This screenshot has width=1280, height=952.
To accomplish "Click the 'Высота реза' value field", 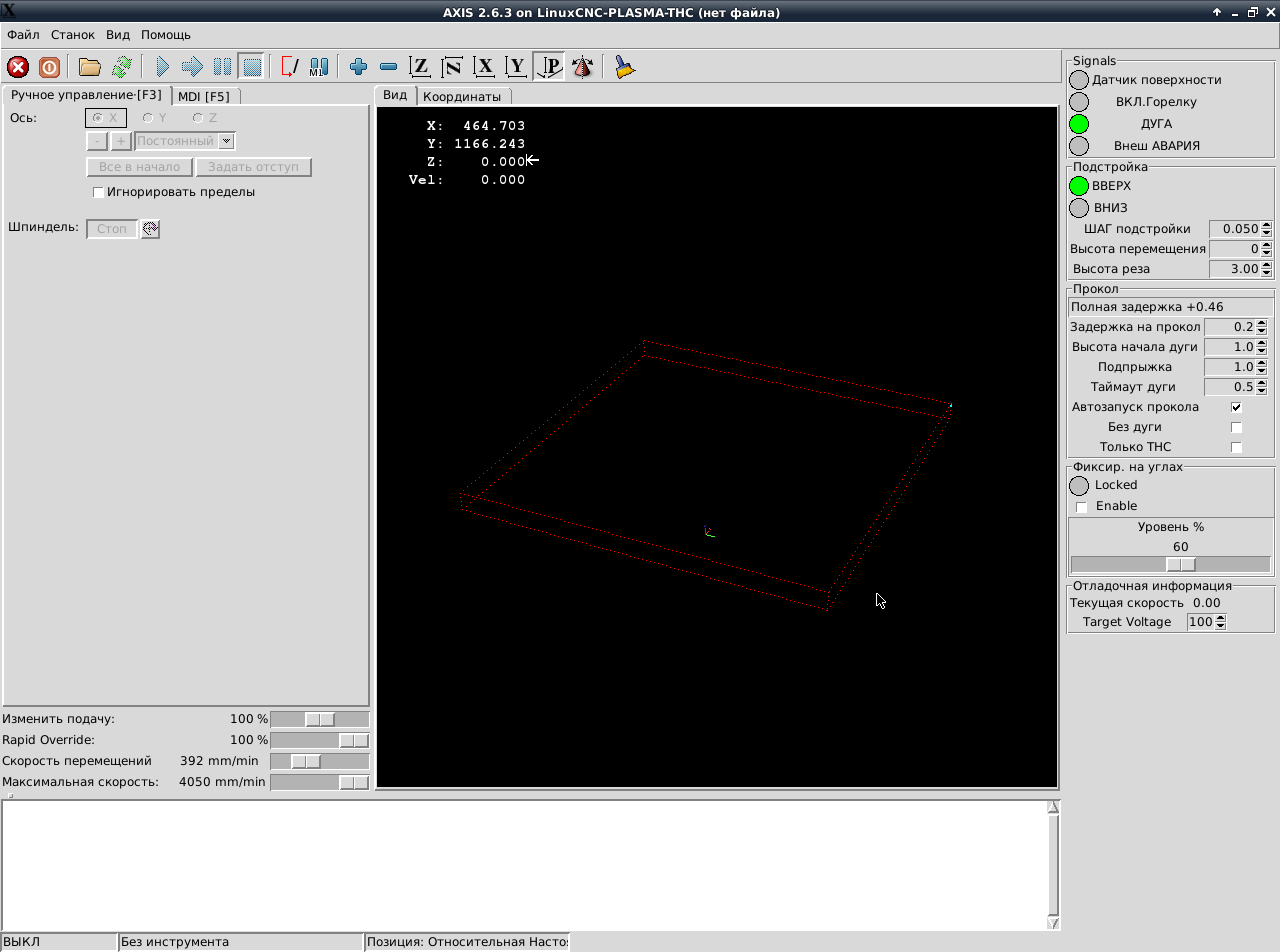I will [1234, 269].
